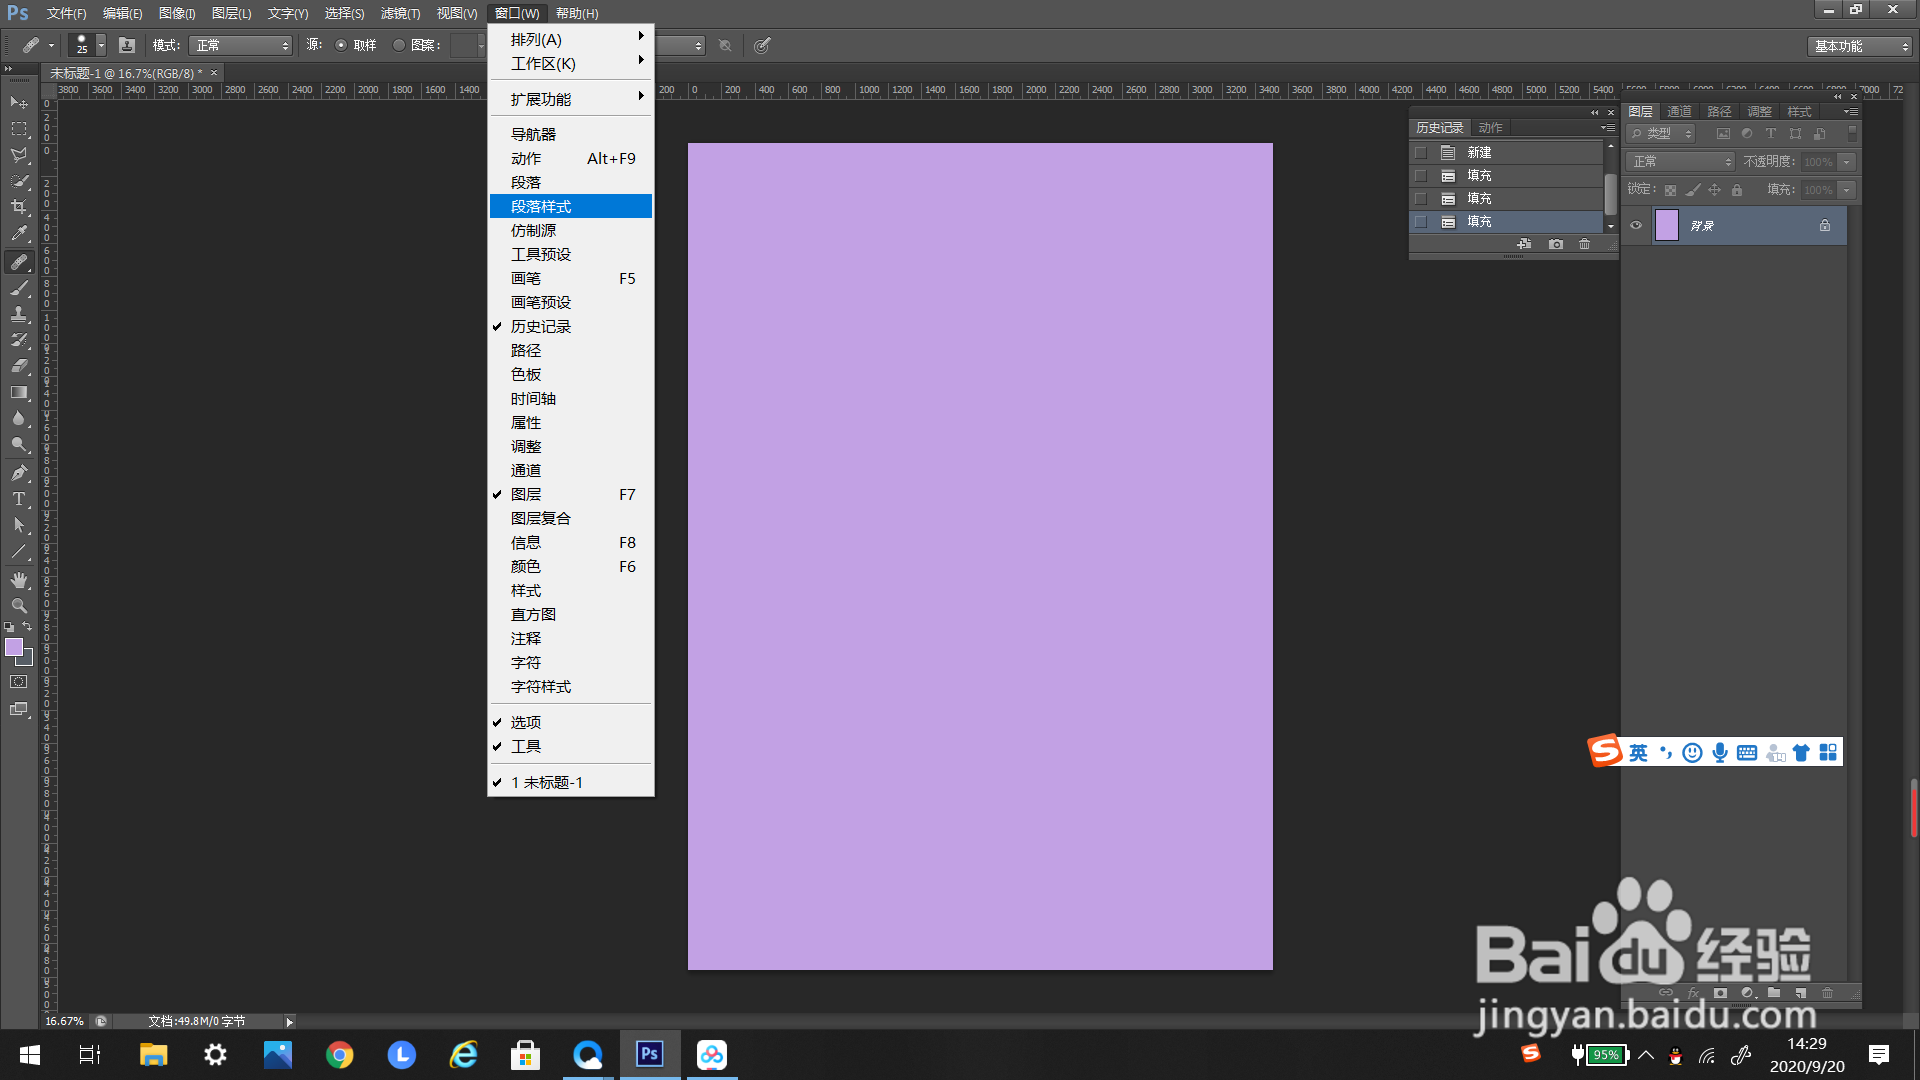
Task: Select the Horizontal Type tool
Action: [x=19, y=499]
